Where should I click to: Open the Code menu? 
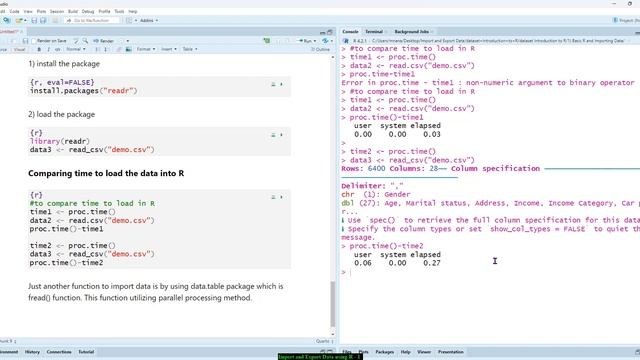14,11
